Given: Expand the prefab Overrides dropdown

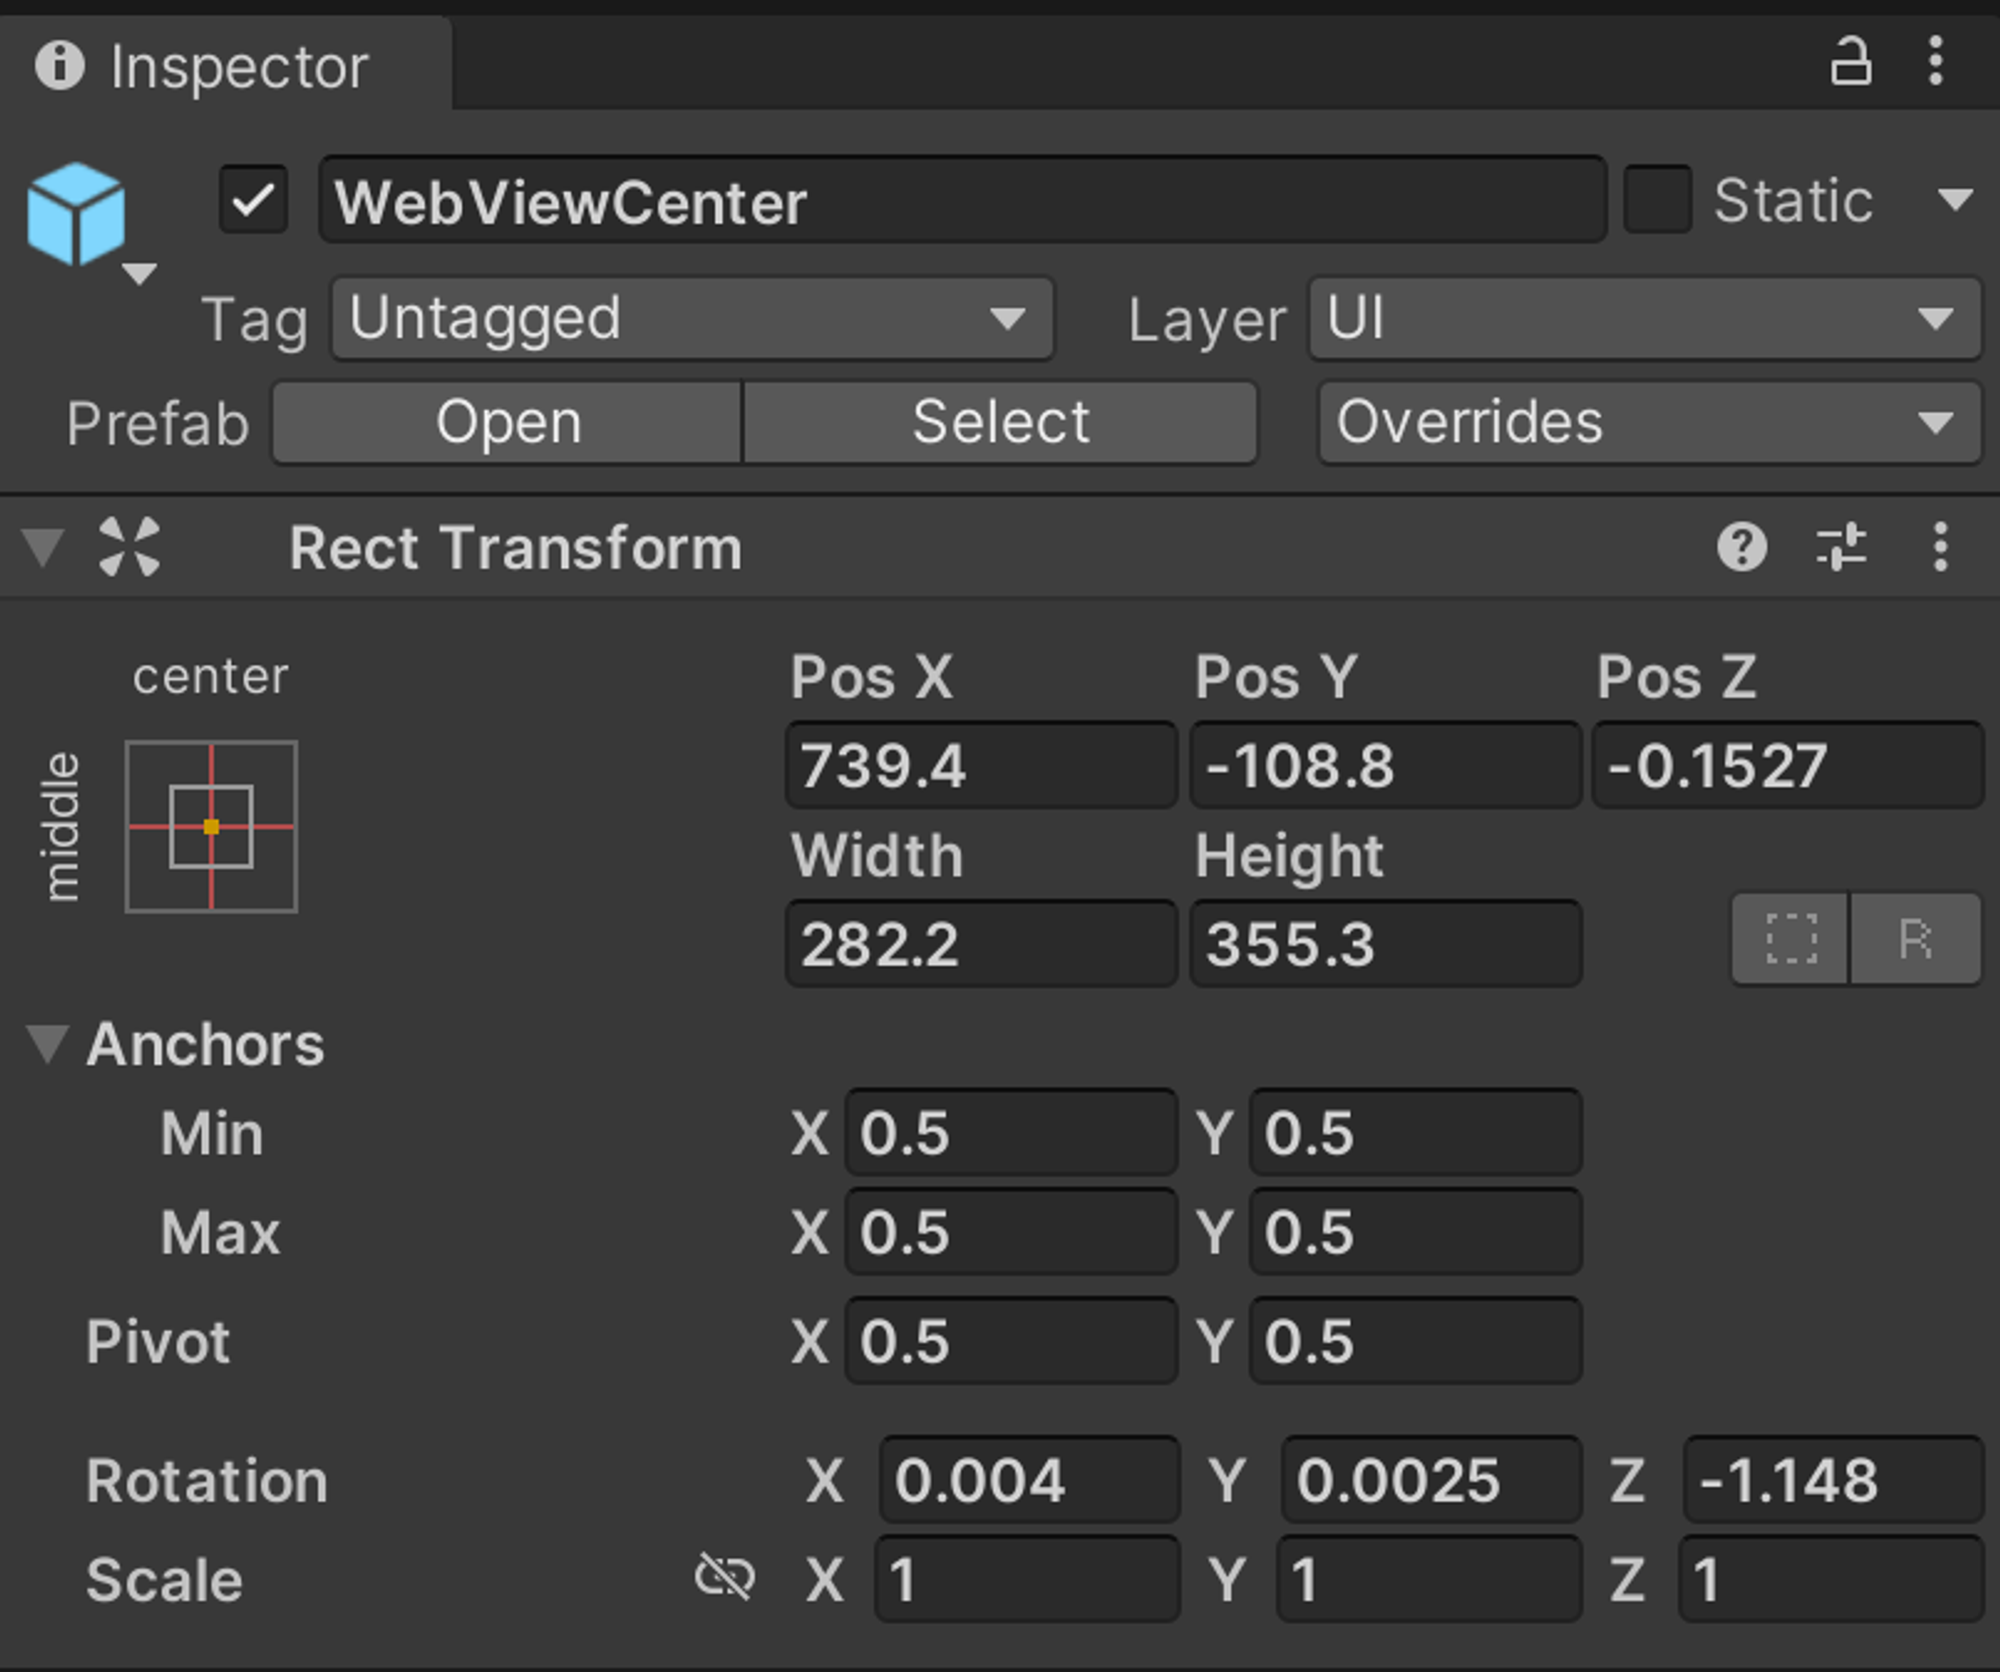Looking at the screenshot, I should pos(1648,422).
